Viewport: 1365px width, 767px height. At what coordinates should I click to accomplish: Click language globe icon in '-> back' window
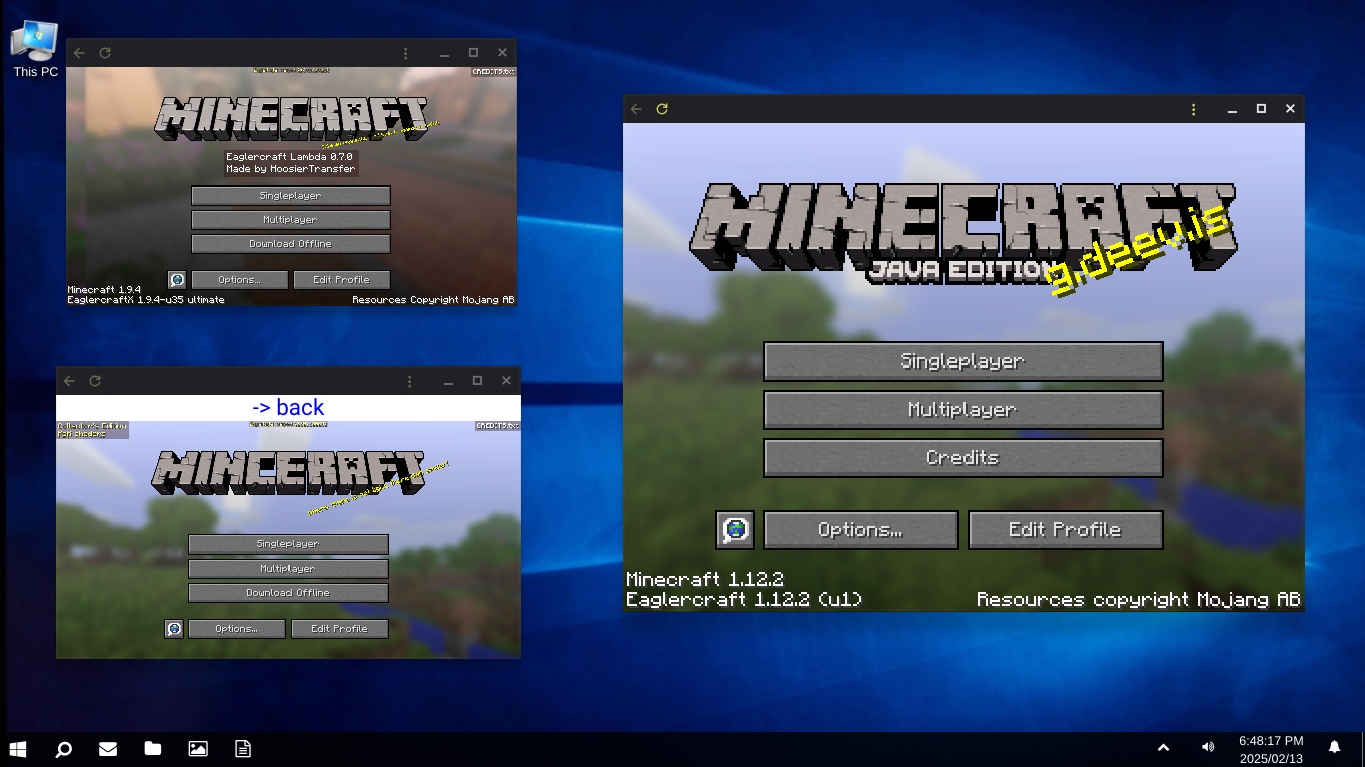174,629
